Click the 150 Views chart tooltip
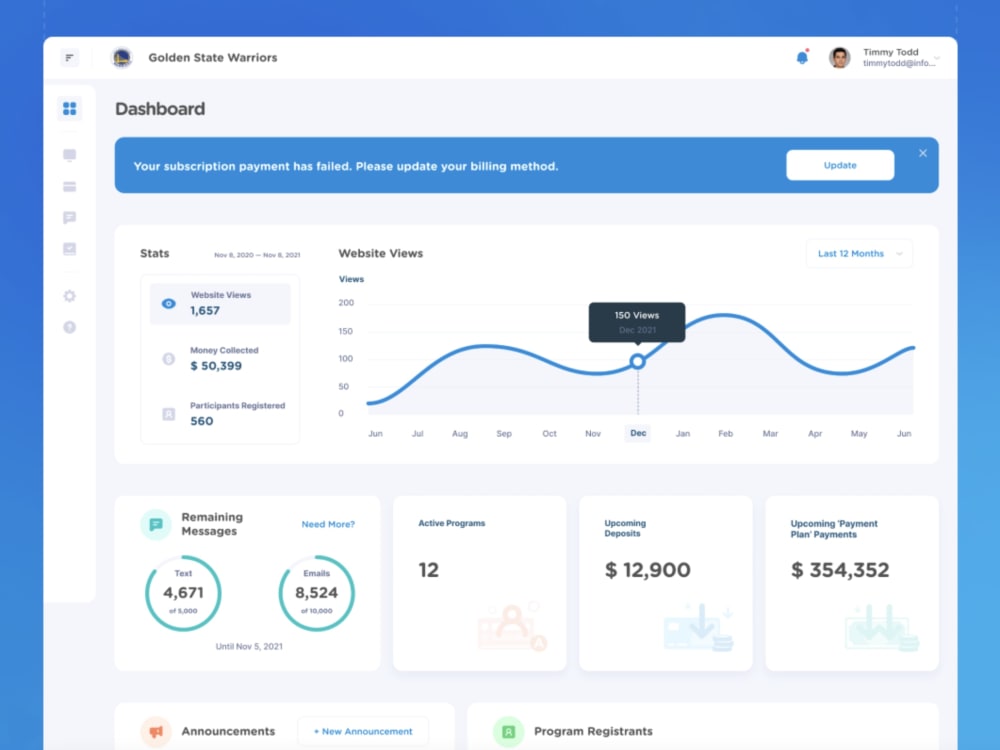This screenshot has height=750, width=1000. (637, 322)
